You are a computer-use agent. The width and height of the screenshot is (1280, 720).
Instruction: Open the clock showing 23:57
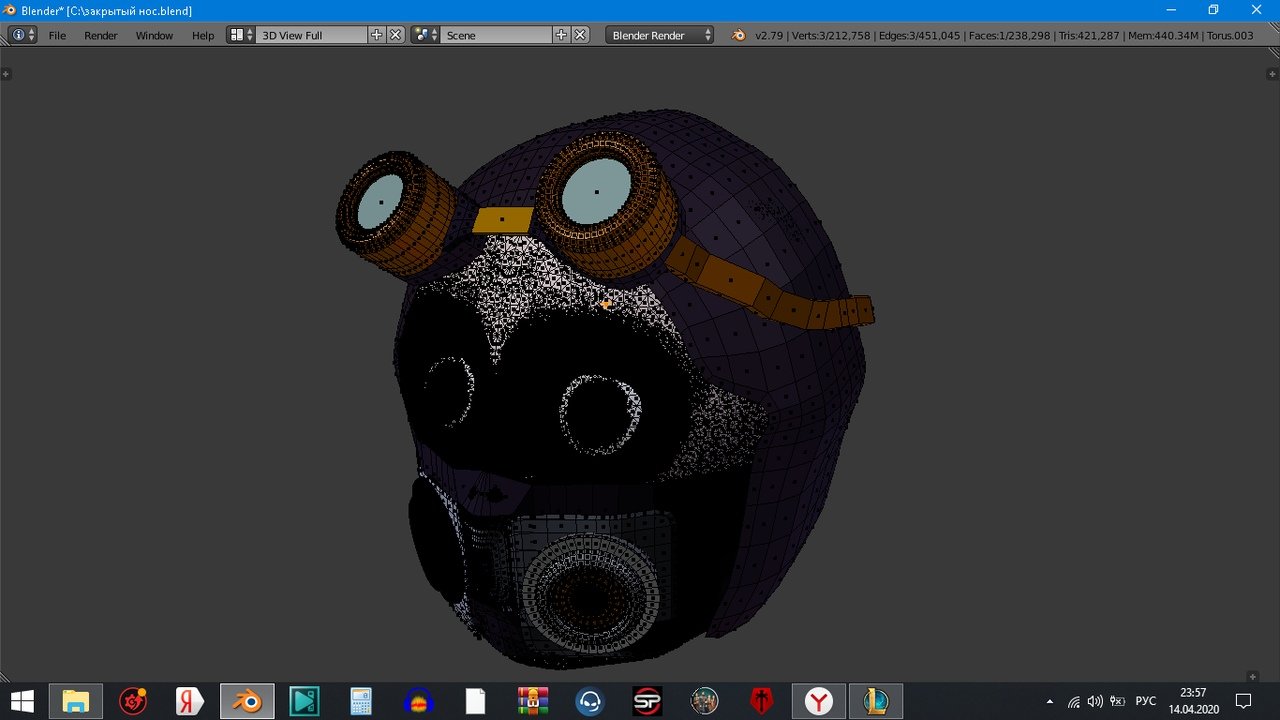[1193, 701]
